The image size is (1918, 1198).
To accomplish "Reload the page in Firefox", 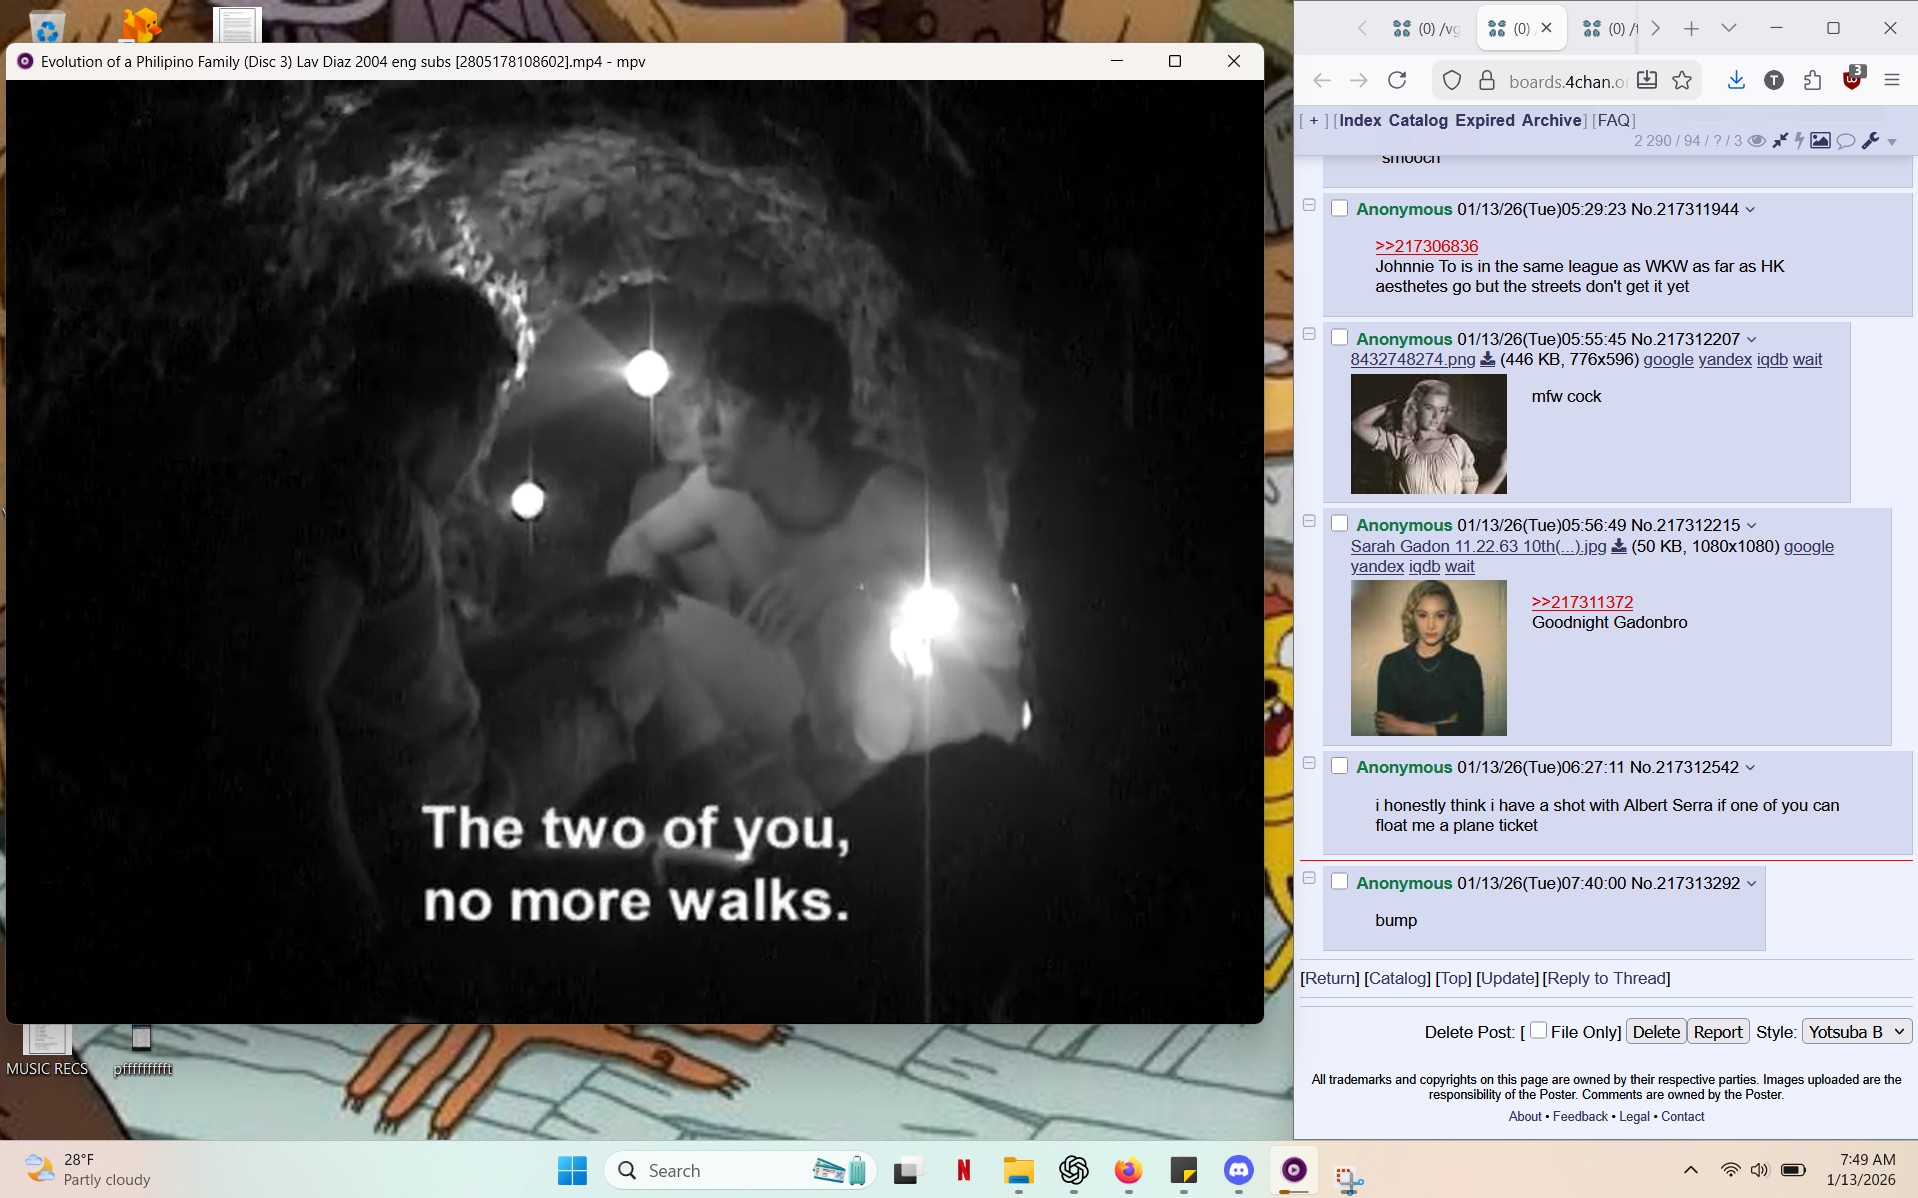I will coord(1397,80).
